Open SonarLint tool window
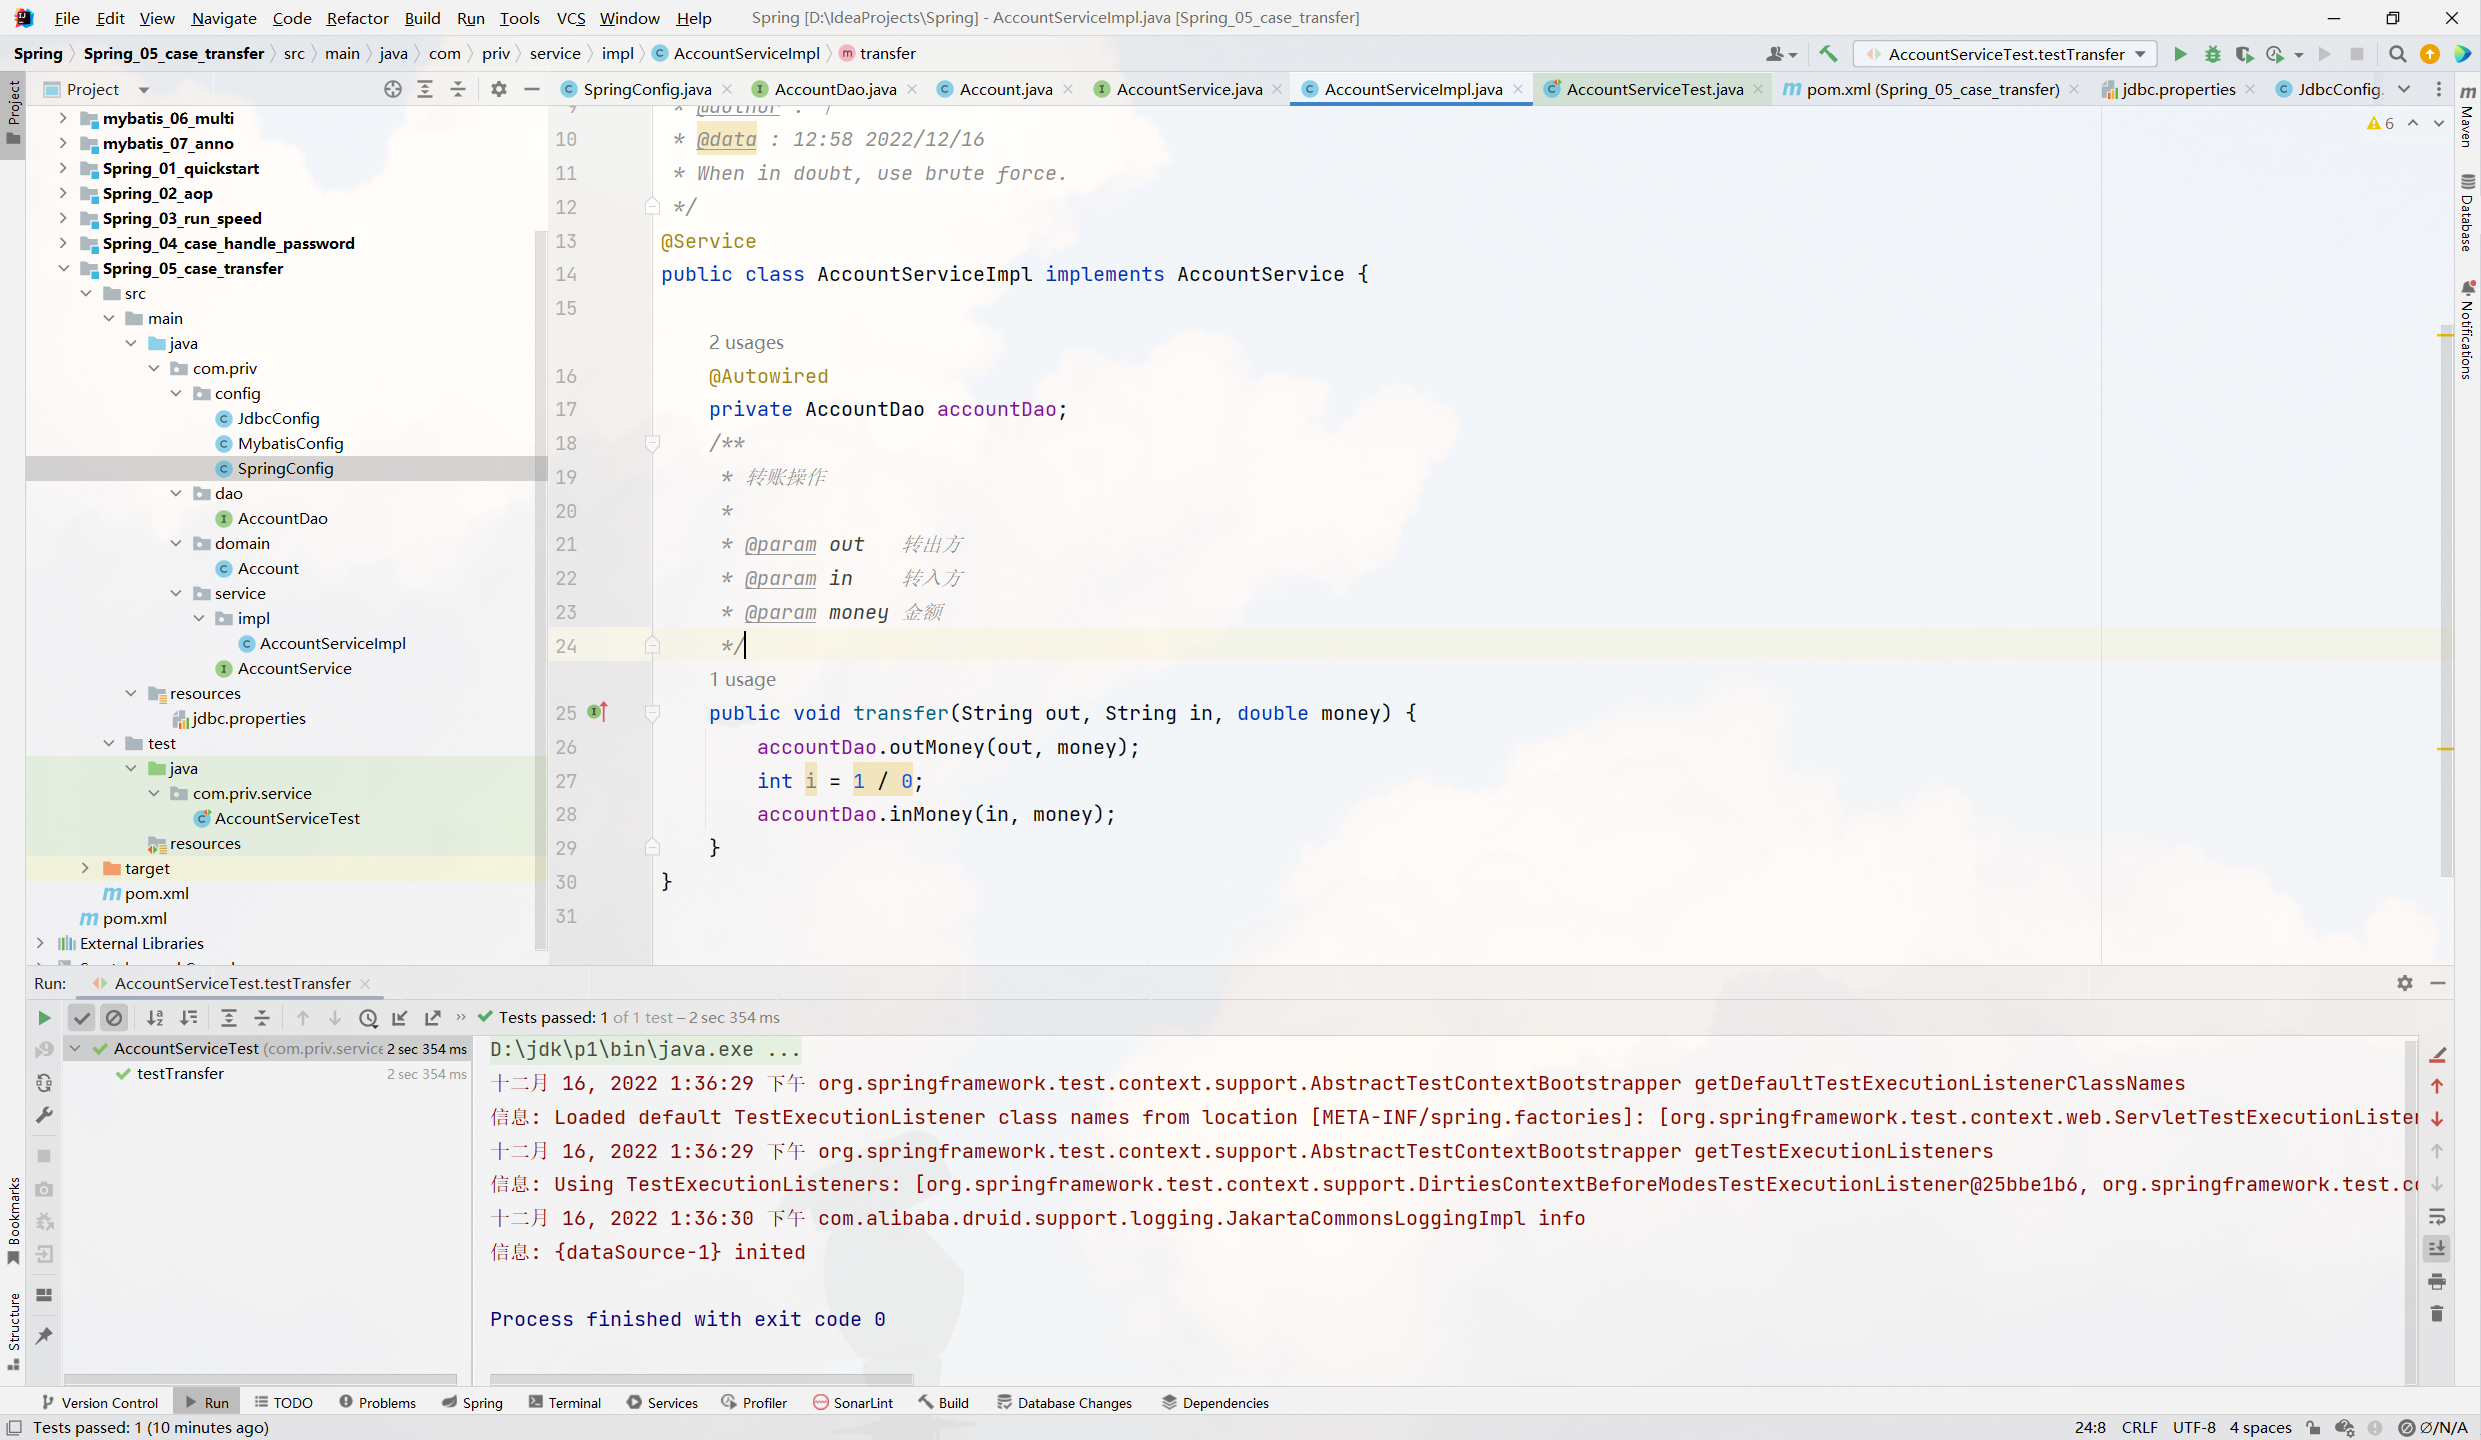The width and height of the screenshot is (2481, 1440). coord(853,1402)
